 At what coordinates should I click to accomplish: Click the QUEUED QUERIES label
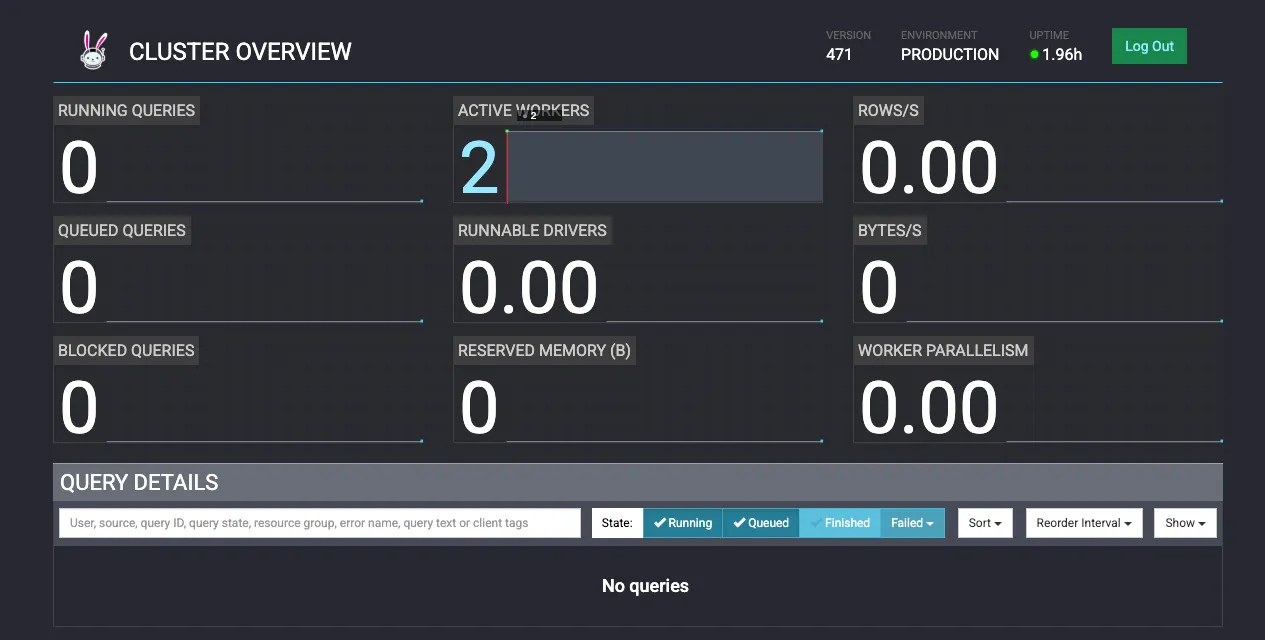(x=122, y=231)
